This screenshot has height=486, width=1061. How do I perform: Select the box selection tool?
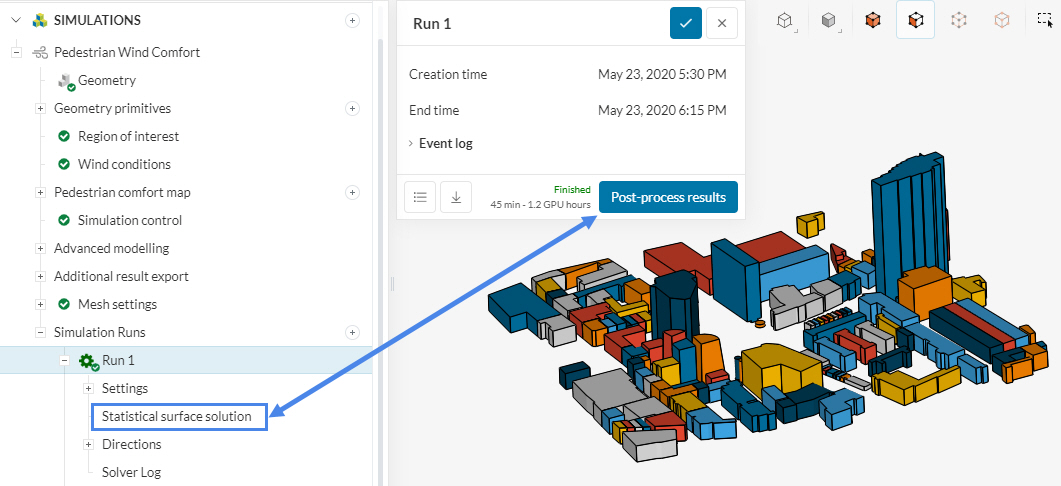click(x=1047, y=20)
